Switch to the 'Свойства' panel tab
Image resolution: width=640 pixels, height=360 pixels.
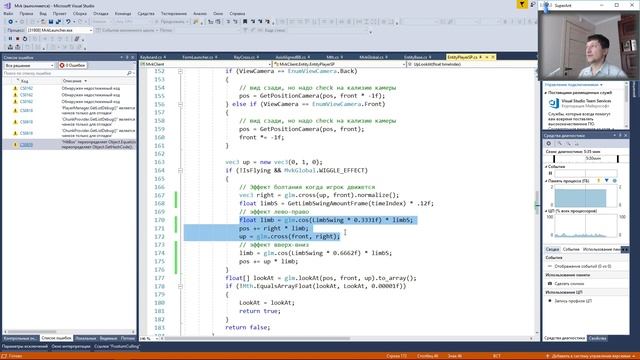[598, 338]
